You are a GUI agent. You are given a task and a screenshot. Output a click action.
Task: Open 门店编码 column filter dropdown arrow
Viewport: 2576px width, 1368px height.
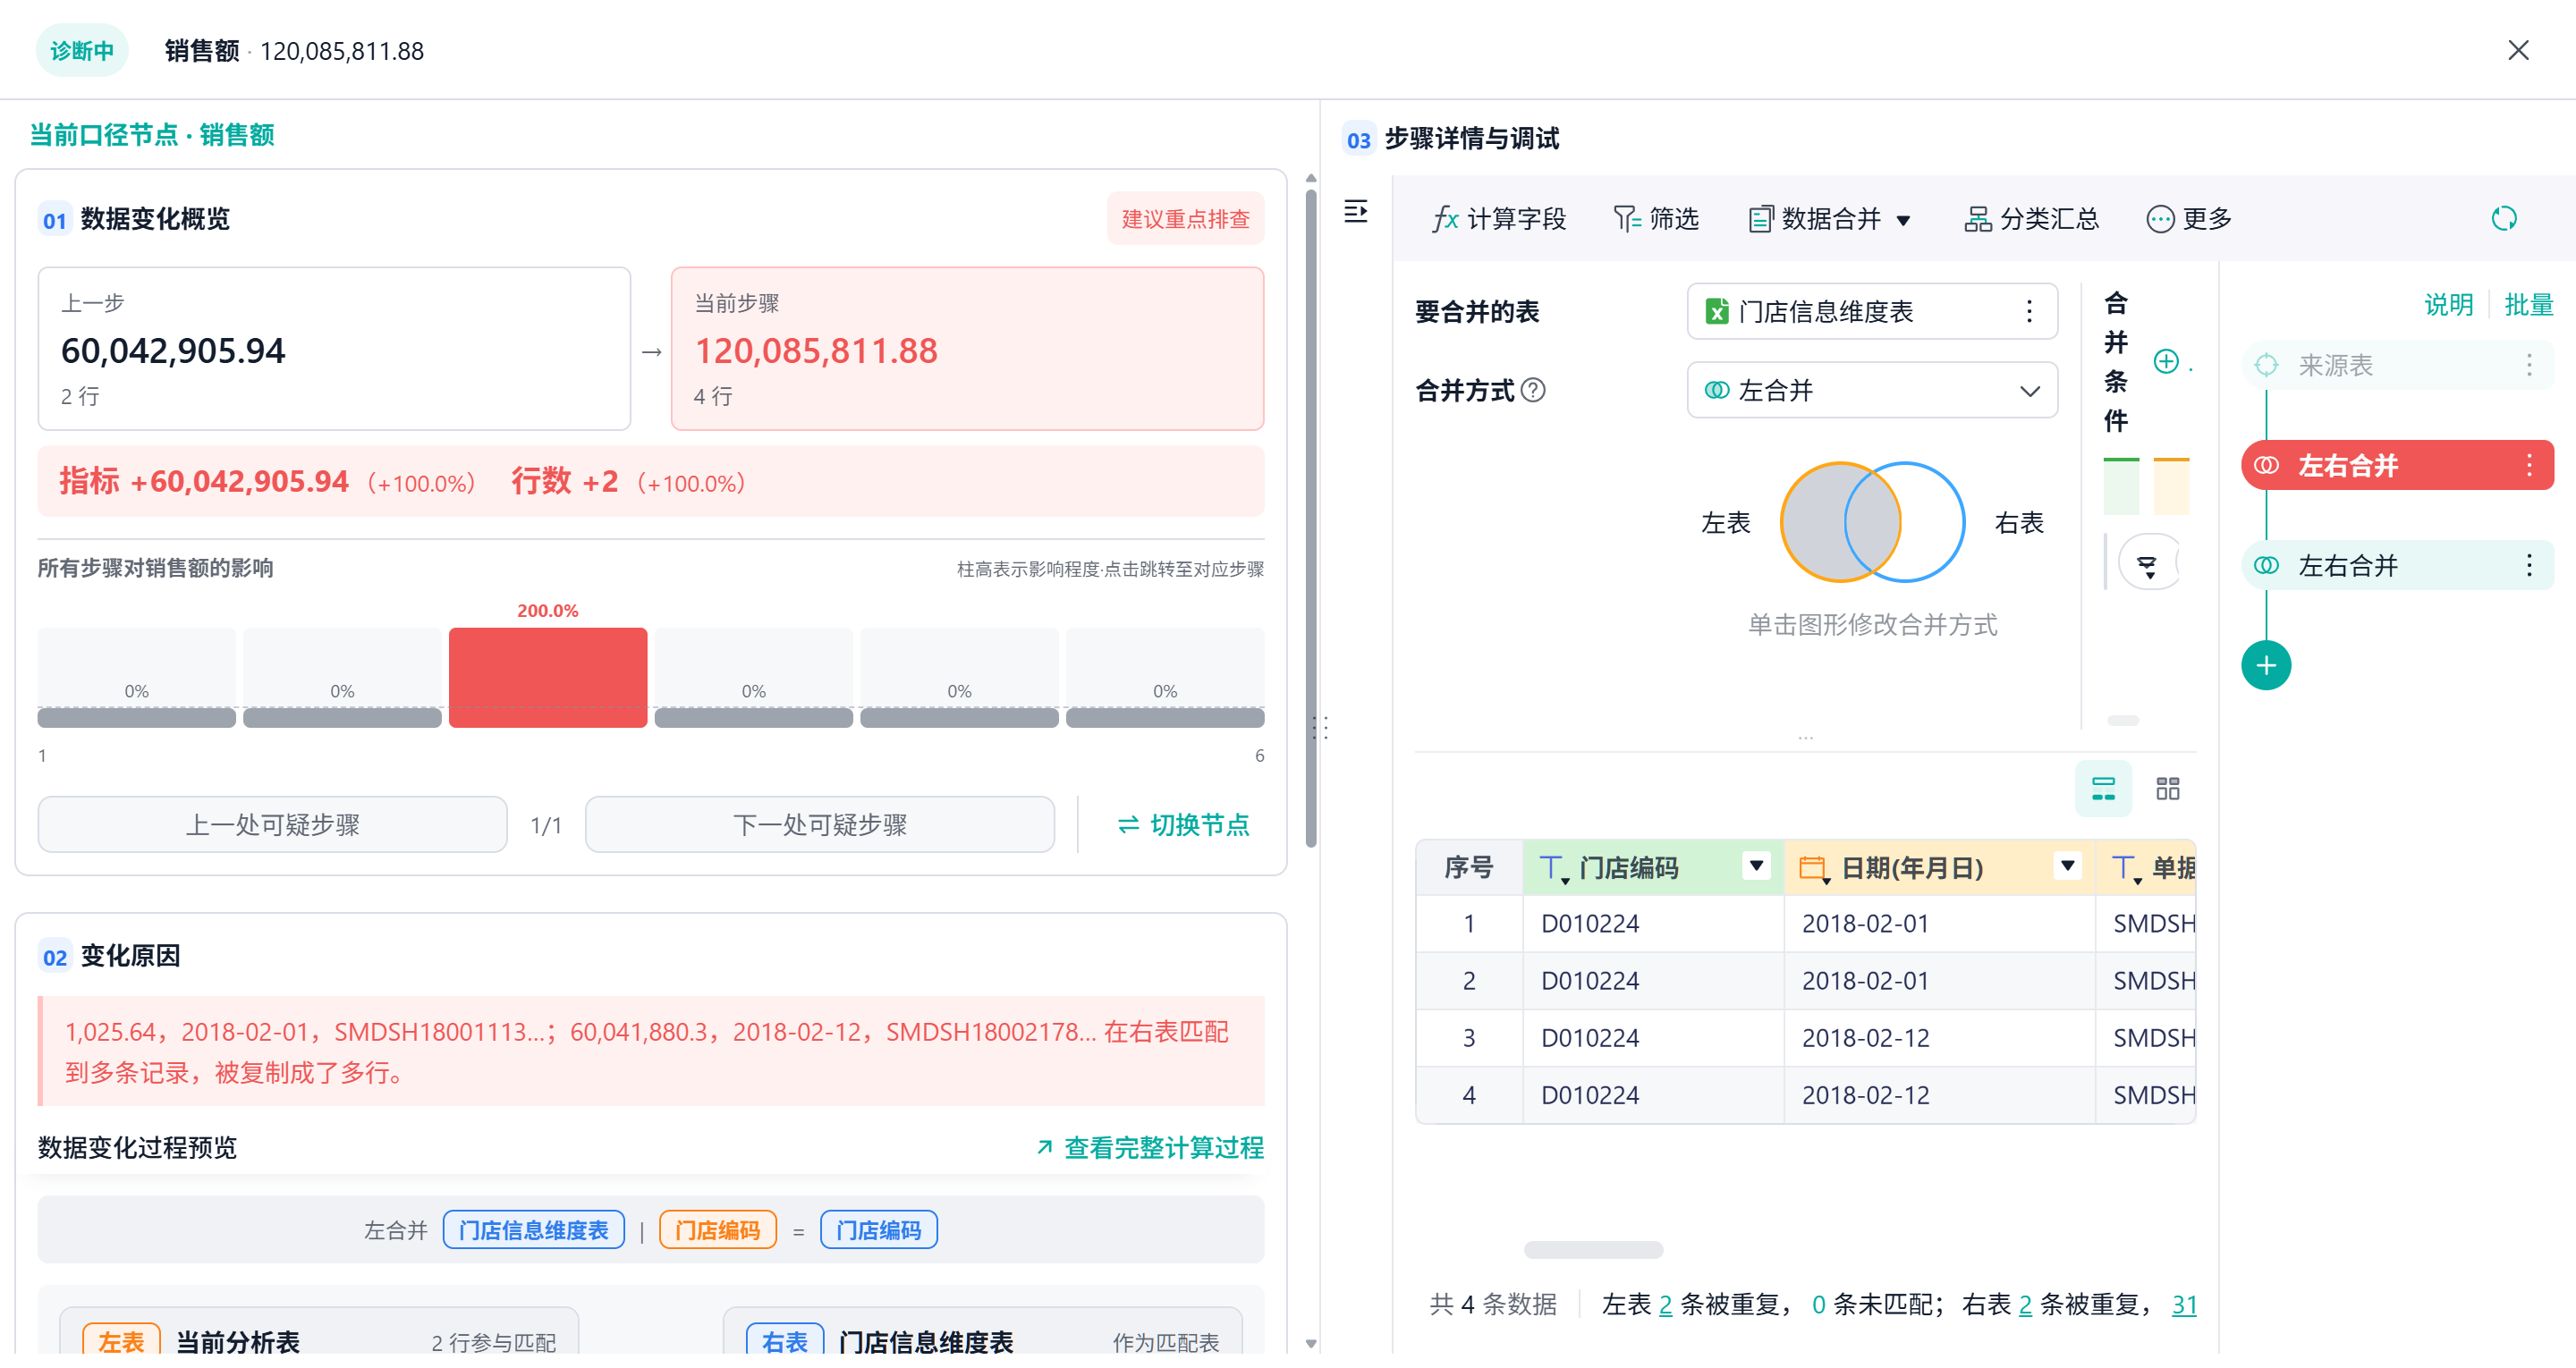pyautogui.click(x=1756, y=866)
